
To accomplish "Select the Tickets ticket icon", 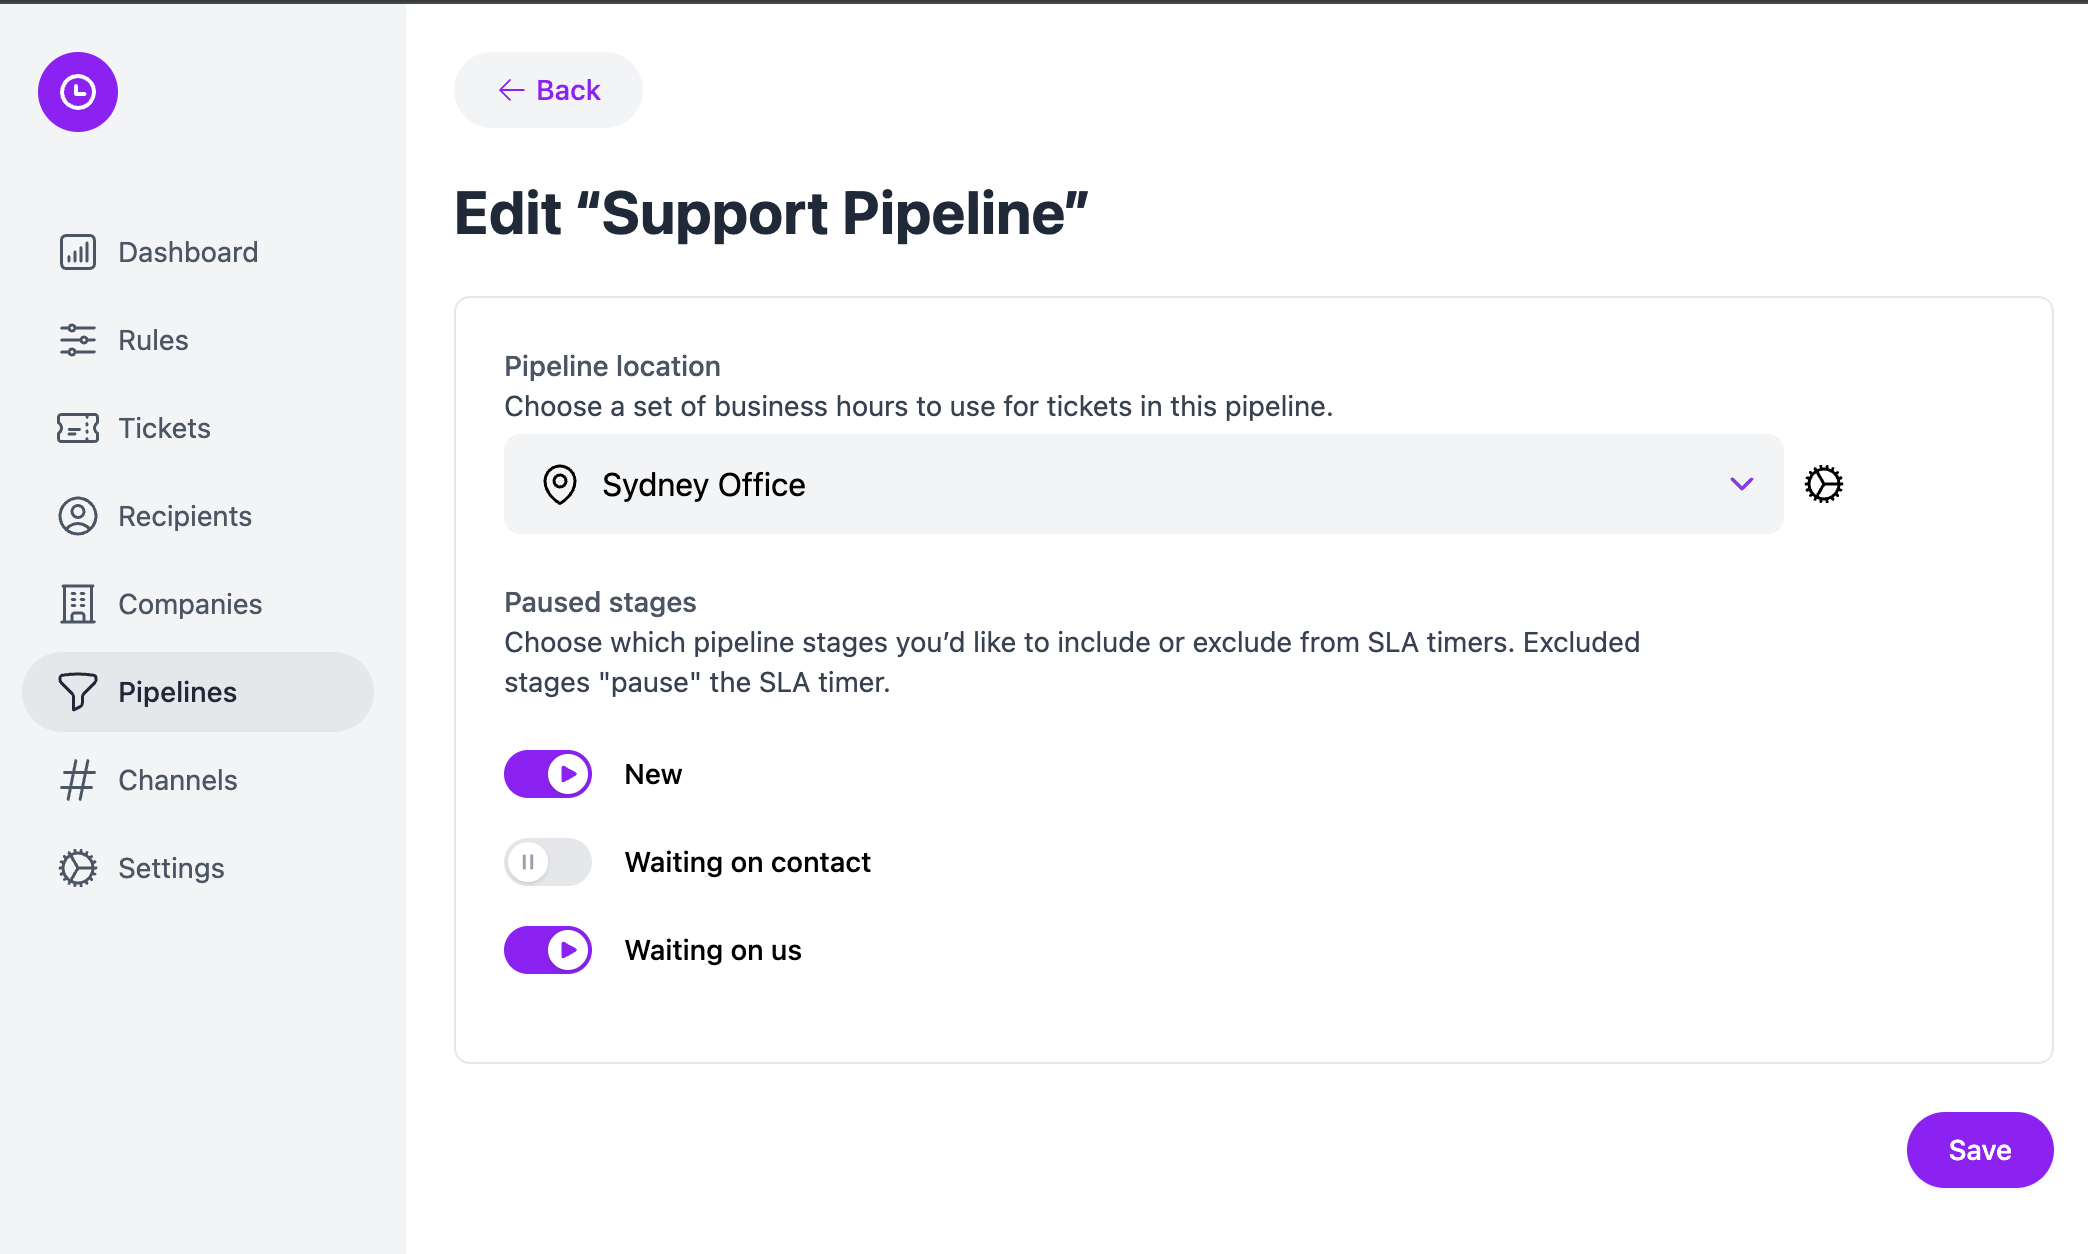I will (x=78, y=428).
